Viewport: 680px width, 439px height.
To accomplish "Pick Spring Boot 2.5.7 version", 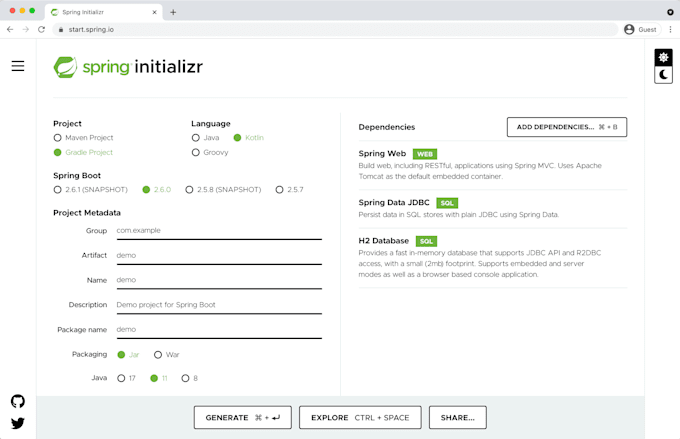I will (281, 189).
